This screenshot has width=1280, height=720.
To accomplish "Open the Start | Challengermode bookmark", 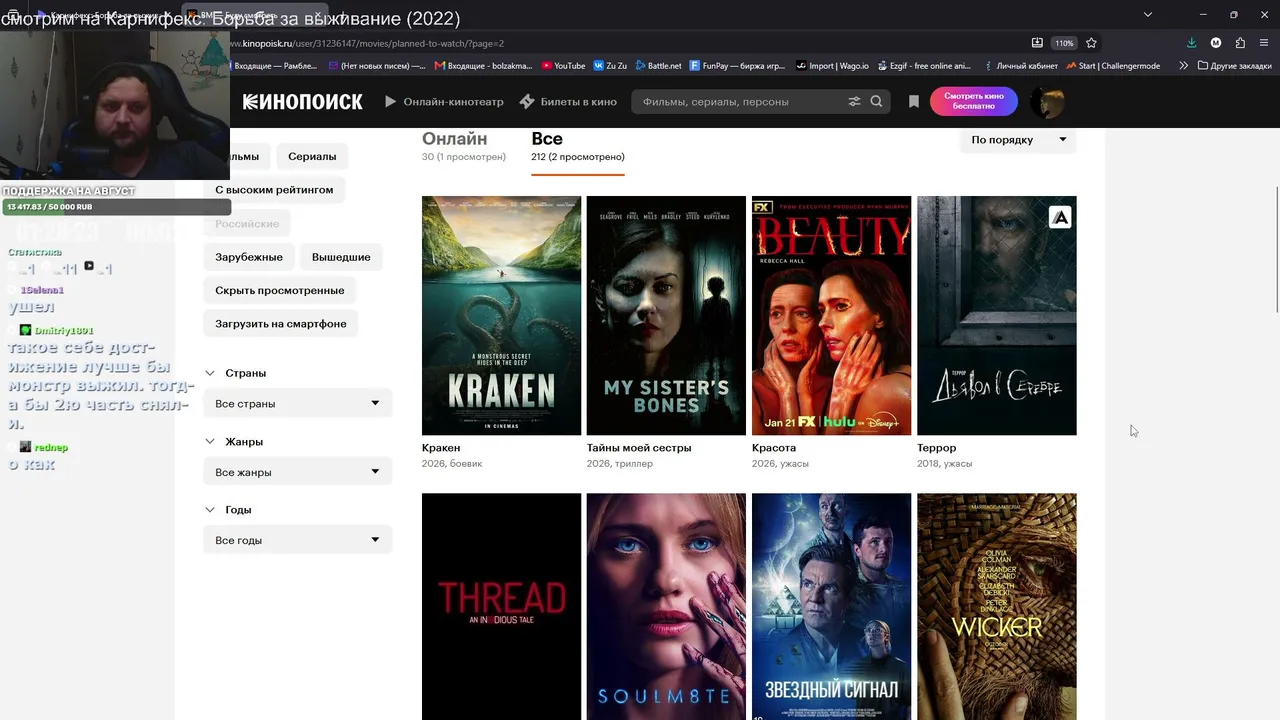I will pyautogui.click(x=1113, y=66).
